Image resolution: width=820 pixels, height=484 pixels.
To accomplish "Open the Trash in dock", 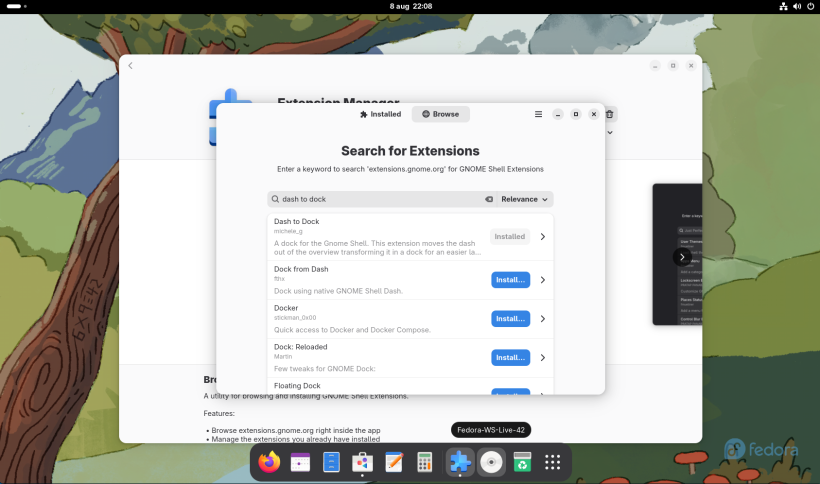I will coord(522,462).
